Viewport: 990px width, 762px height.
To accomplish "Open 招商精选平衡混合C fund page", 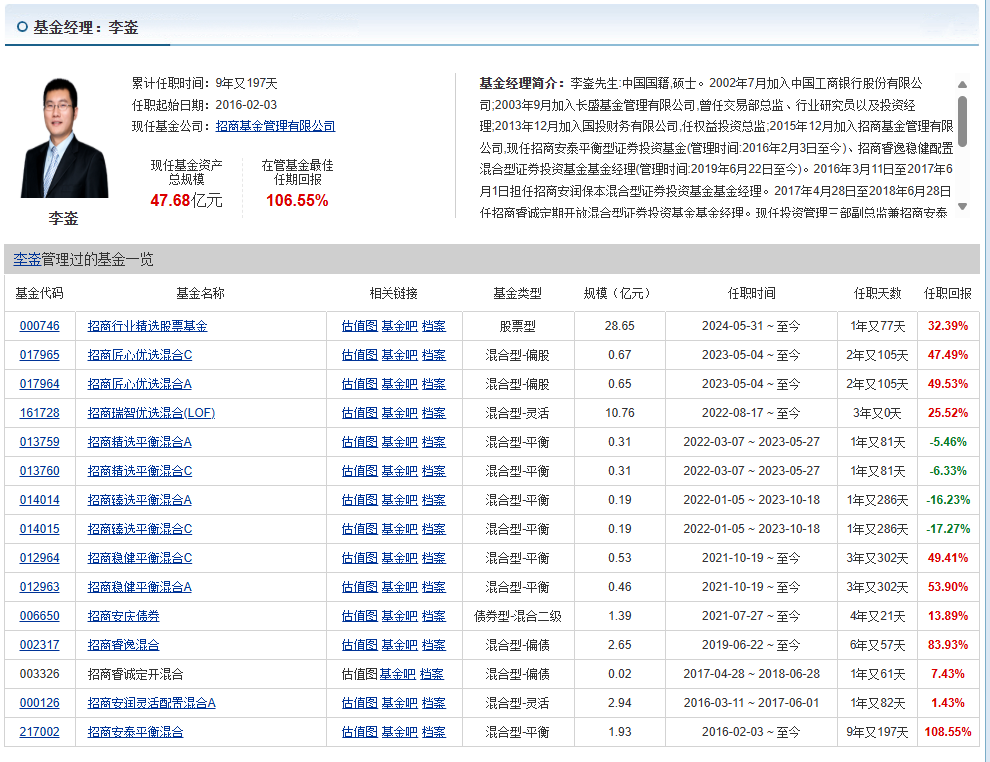I will [x=140, y=471].
